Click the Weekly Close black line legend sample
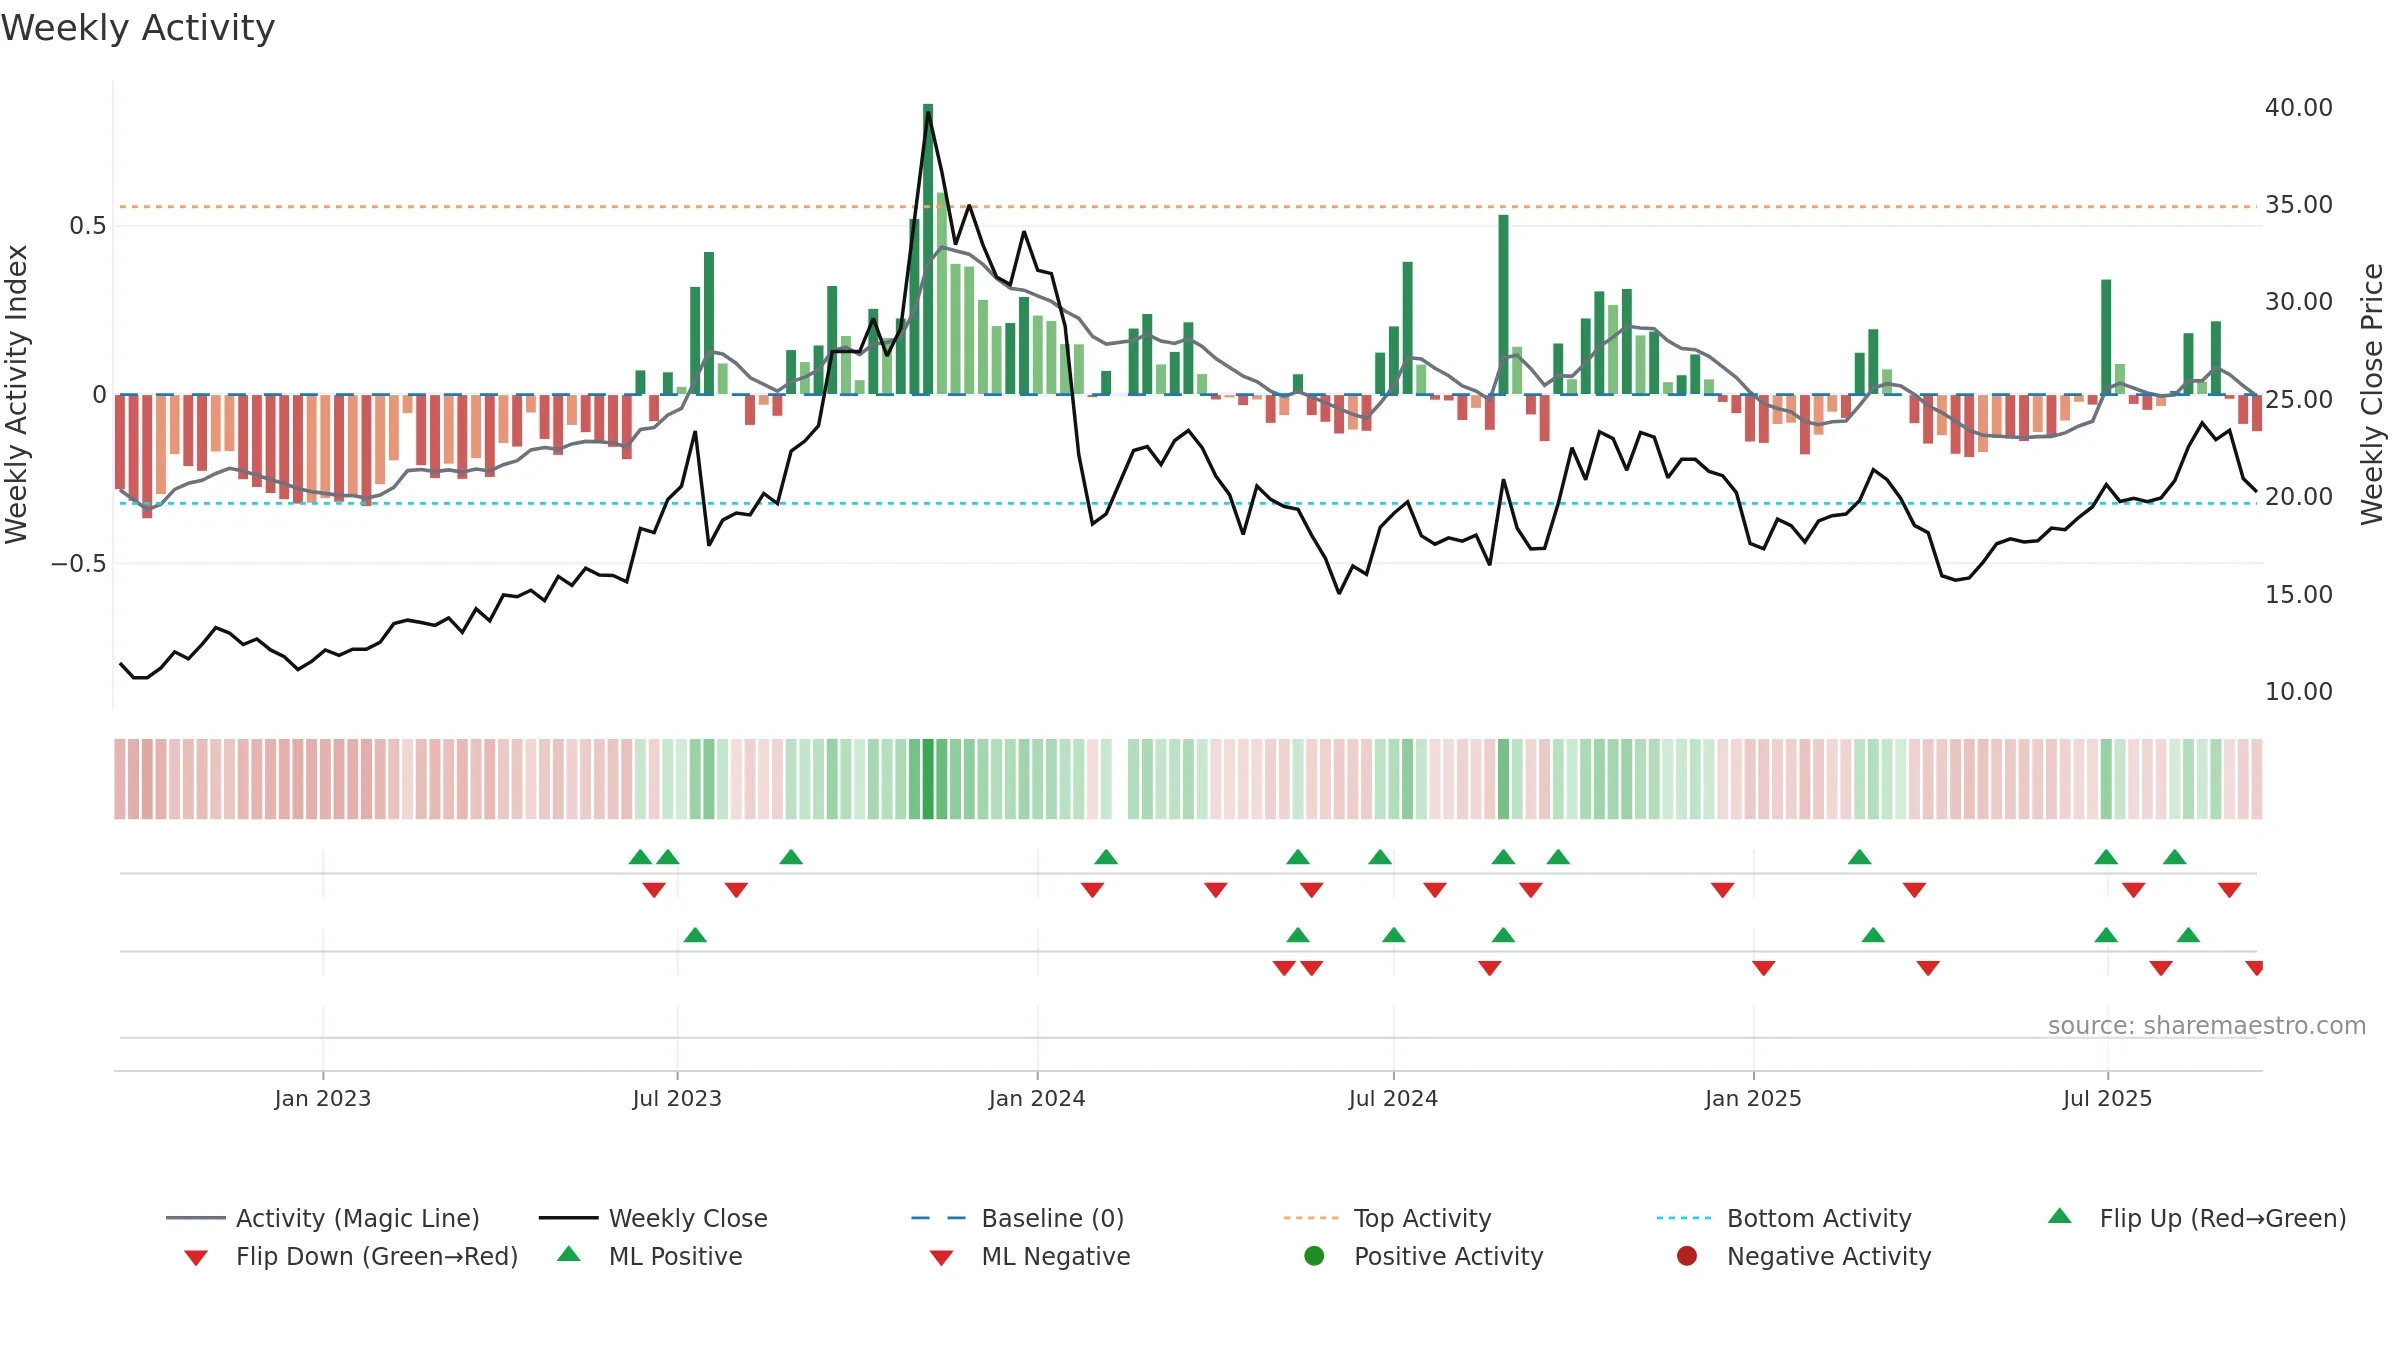The image size is (2400, 1350). tap(568, 1218)
